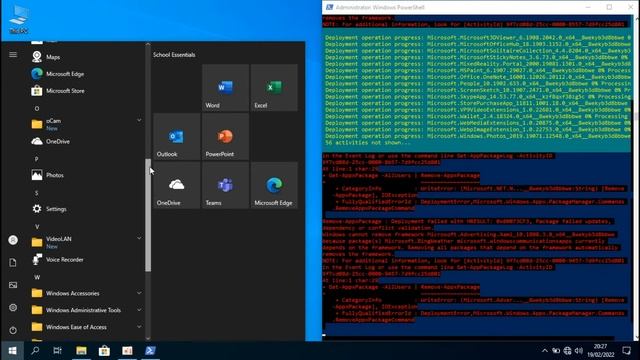Screen dimensions: 640x360
Task: Open Microsoft Store on the taskbar
Action: click(104, 351)
